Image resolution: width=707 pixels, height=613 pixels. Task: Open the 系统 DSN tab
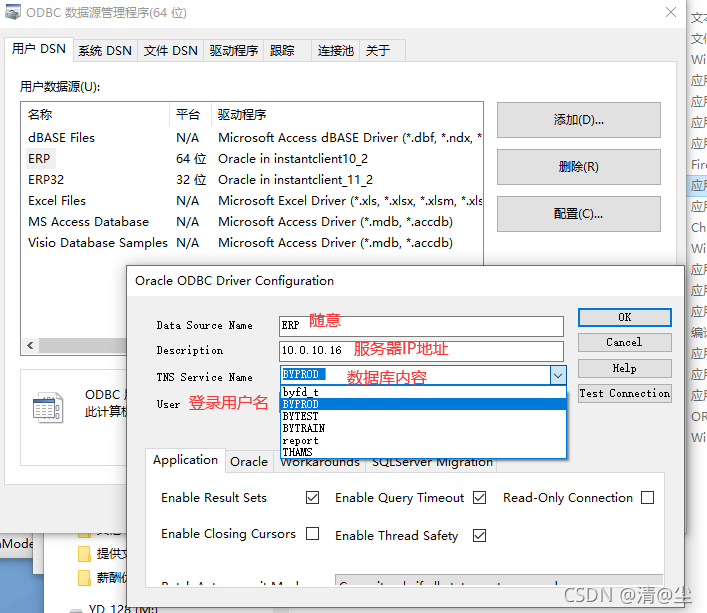point(105,50)
